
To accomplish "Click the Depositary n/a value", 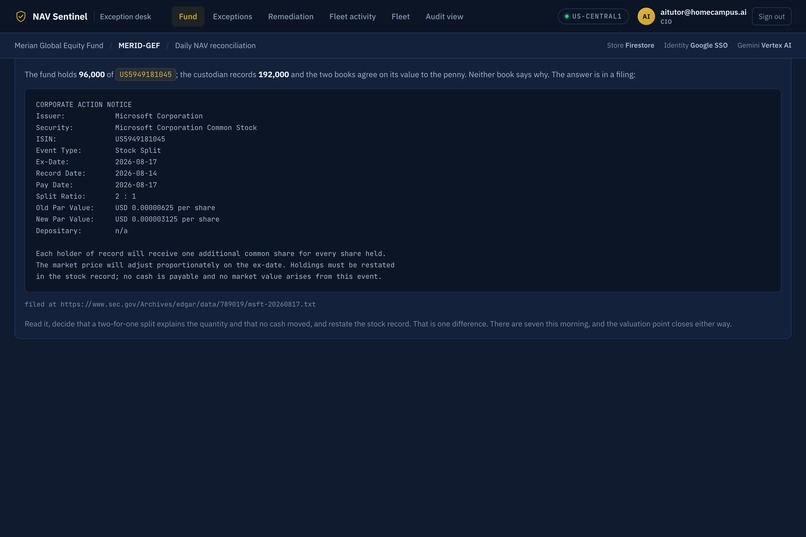I will (121, 231).
